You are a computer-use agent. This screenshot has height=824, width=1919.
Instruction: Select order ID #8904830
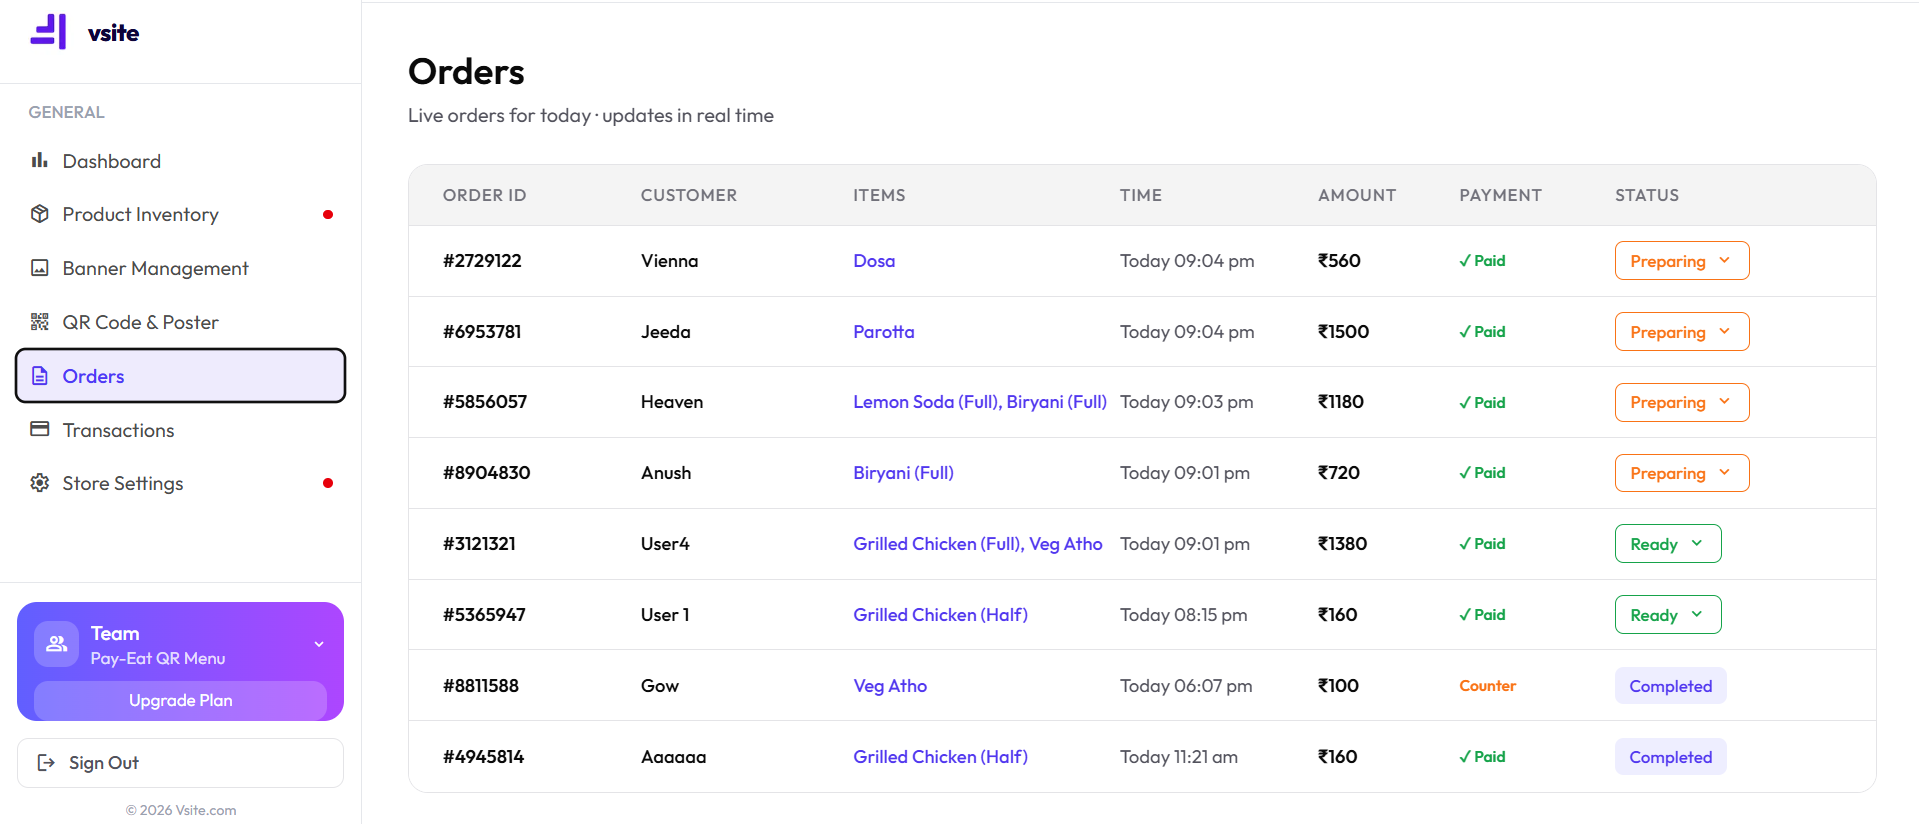coord(487,473)
